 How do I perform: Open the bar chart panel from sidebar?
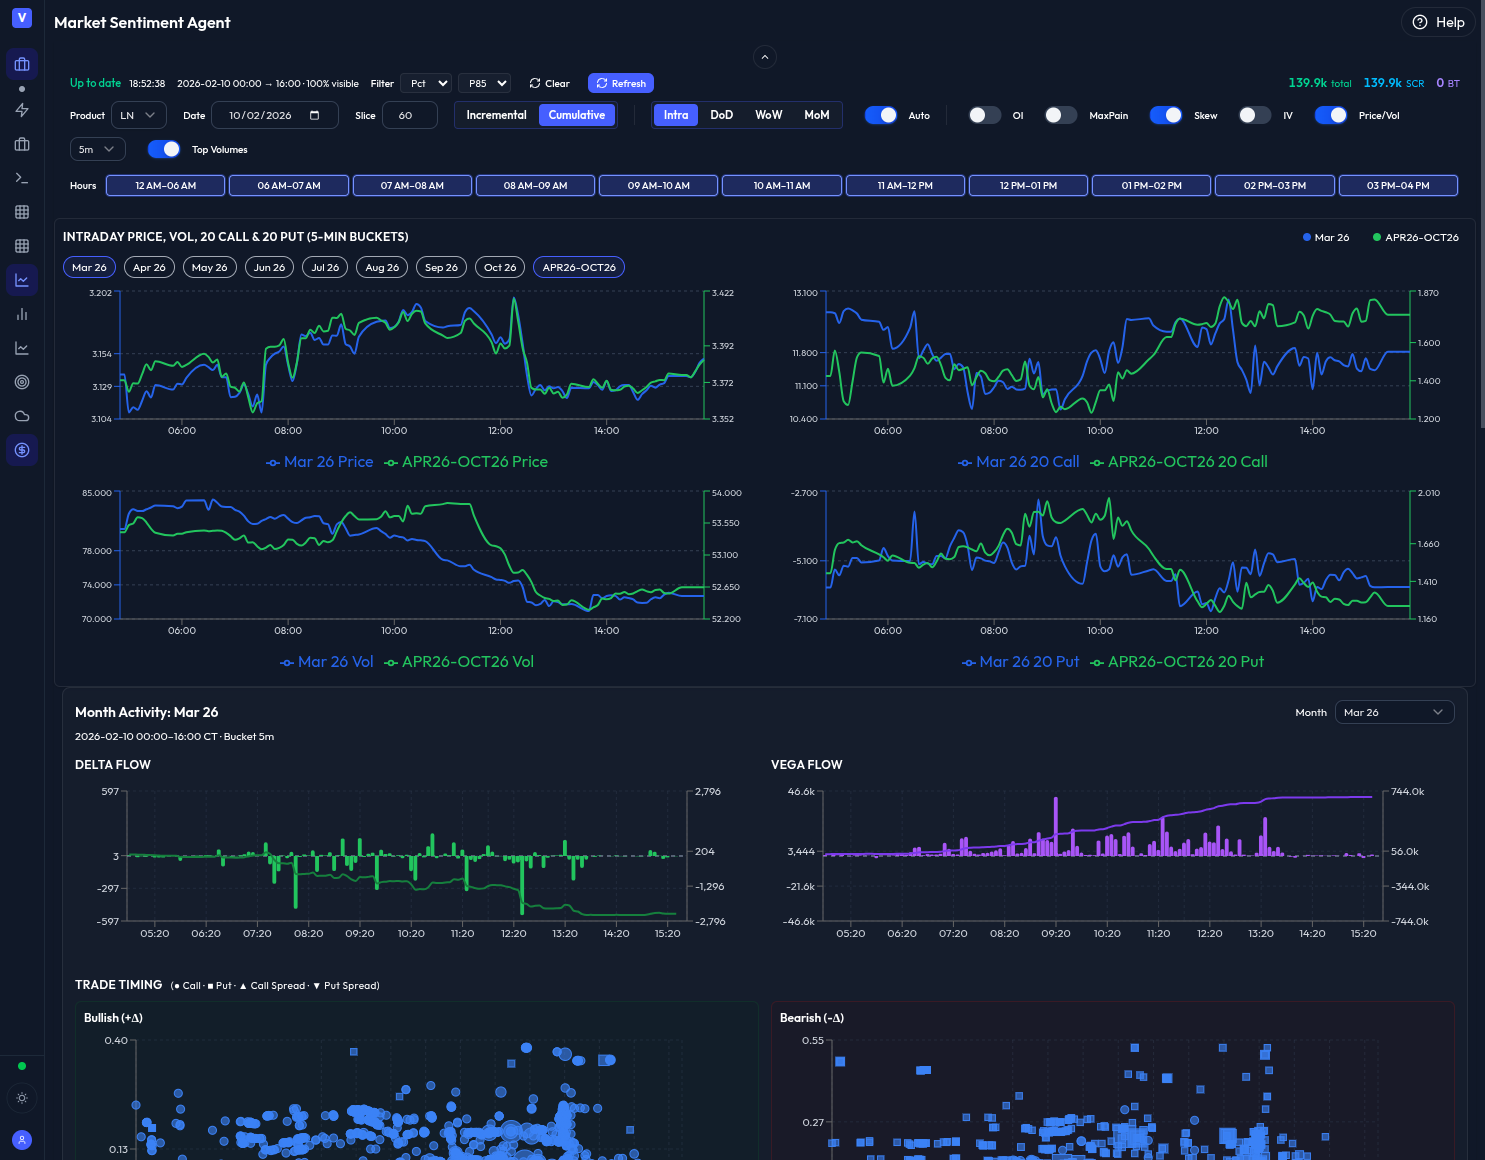(22, 314)
